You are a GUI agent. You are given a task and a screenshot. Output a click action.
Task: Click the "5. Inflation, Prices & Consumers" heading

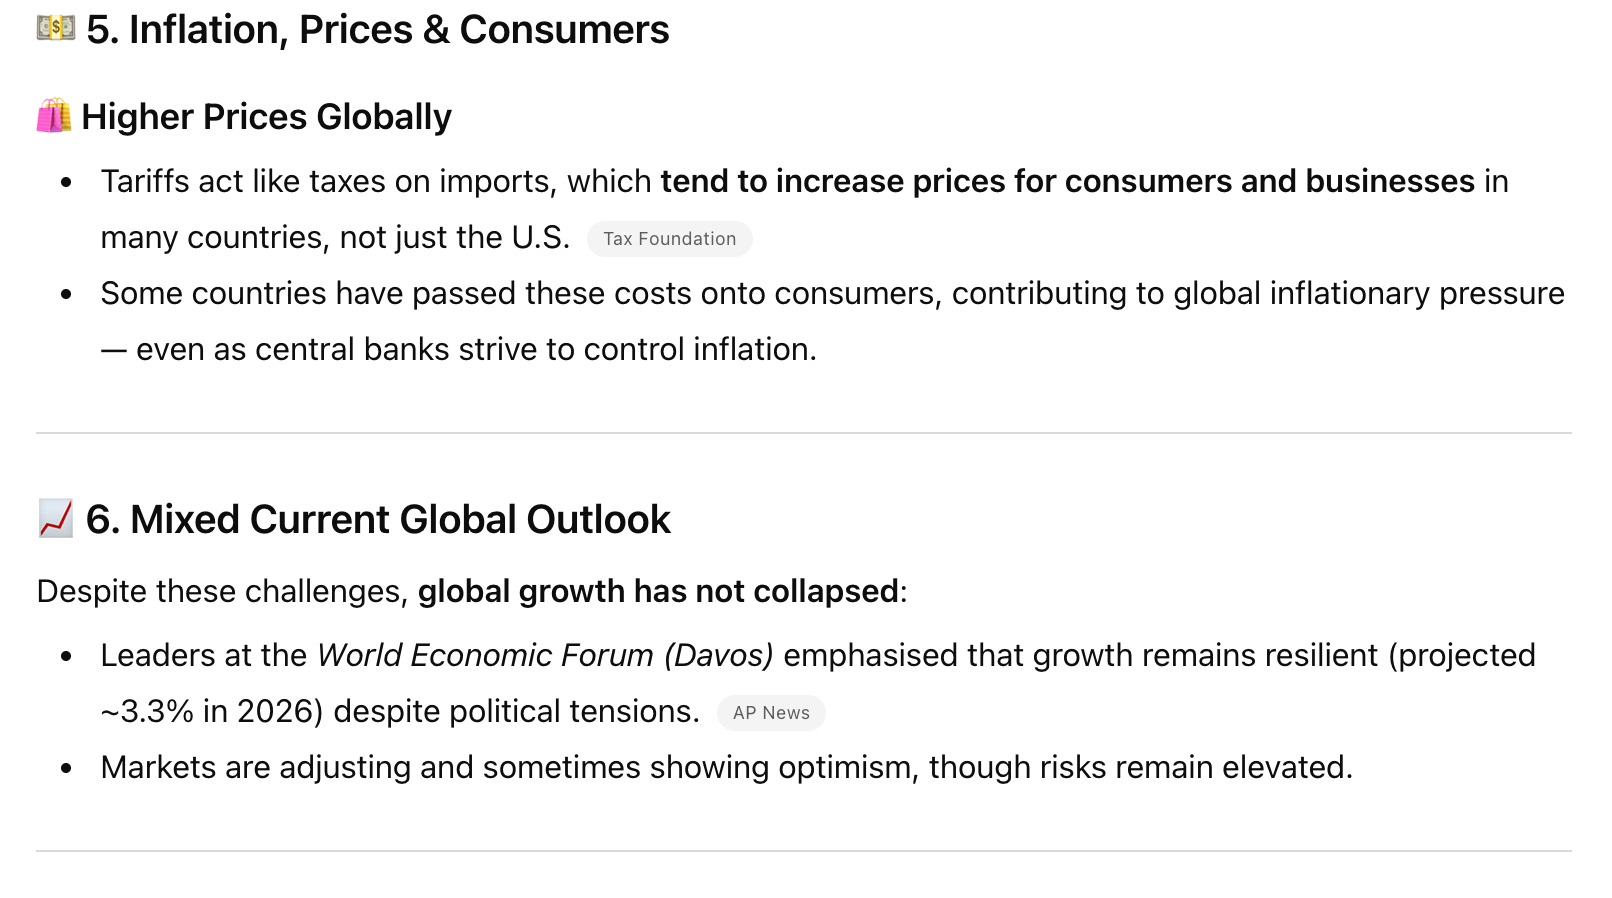[377, 30]
